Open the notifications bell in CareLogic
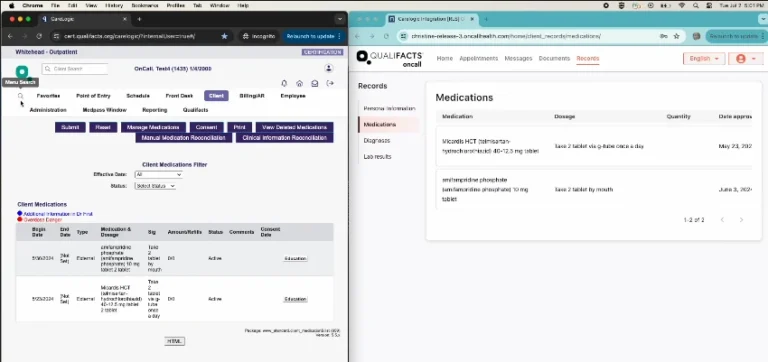This screenshot has width=768, height=362. 284,83
